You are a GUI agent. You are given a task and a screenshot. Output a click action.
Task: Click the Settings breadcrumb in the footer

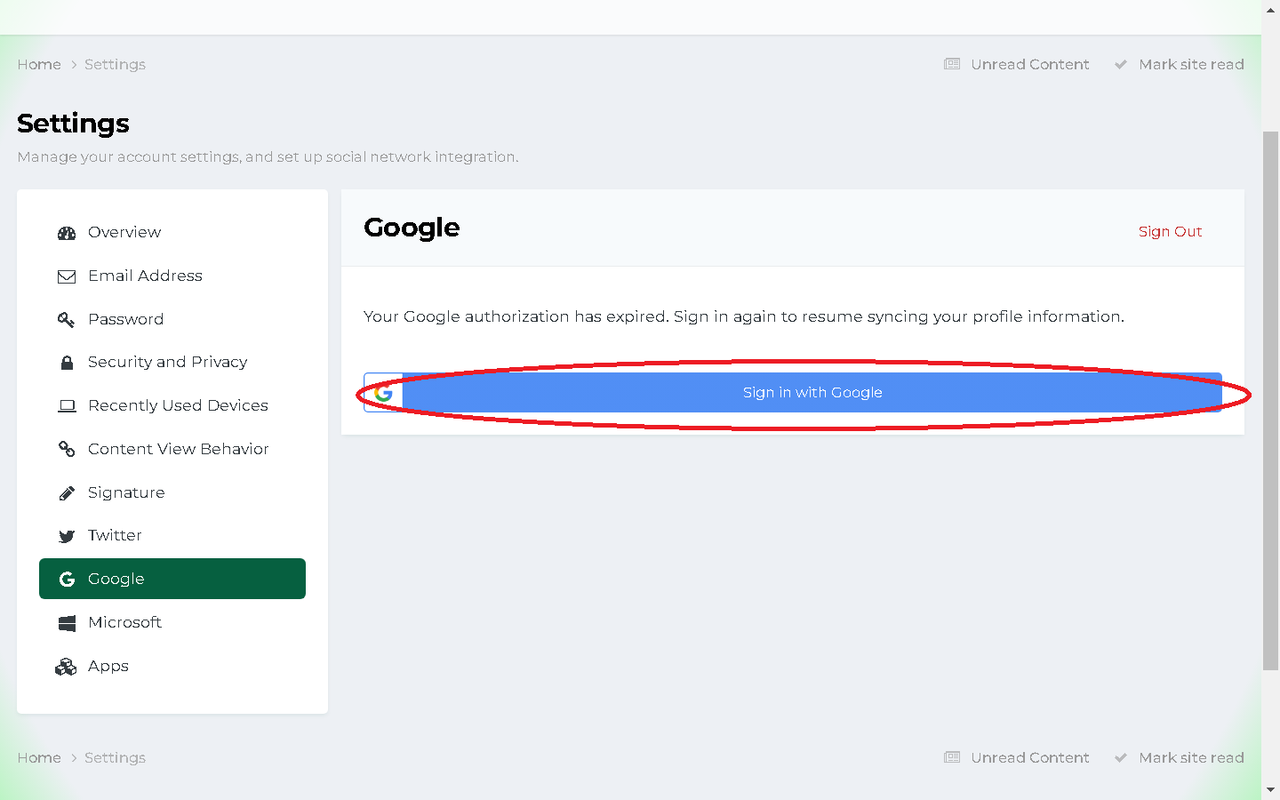pyautogui.click(x=115, y=758)
